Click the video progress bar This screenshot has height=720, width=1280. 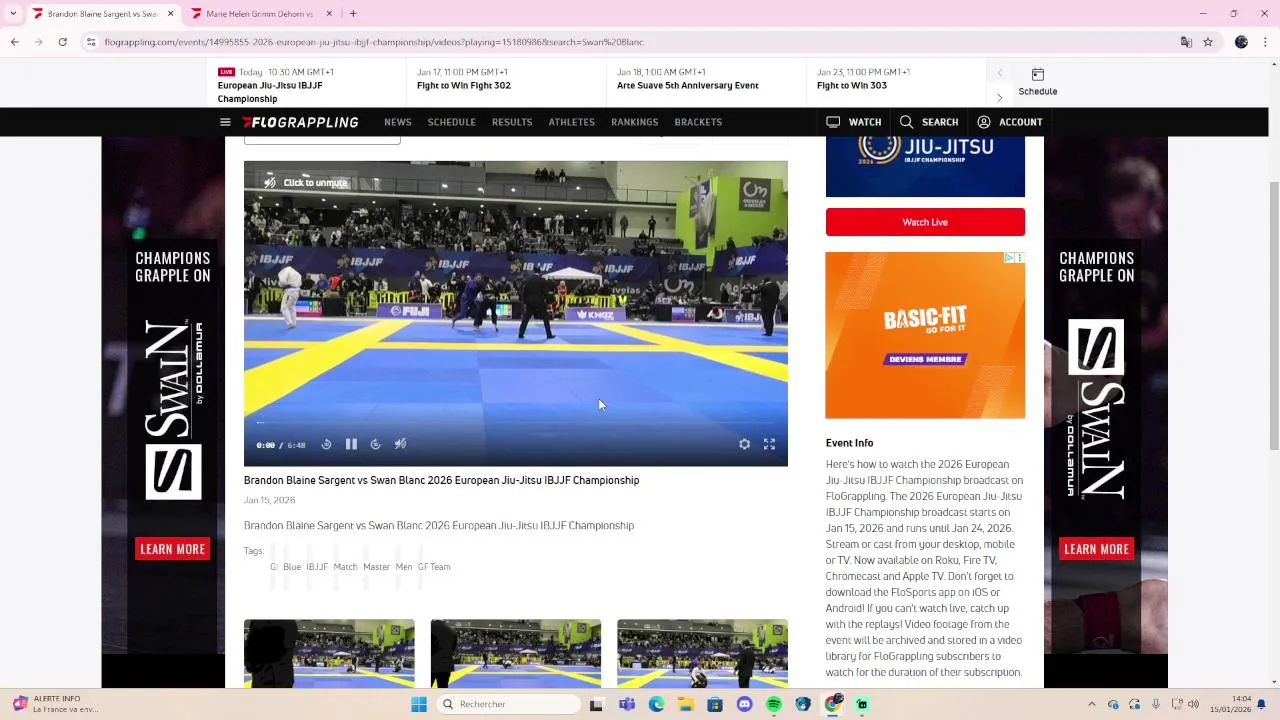[515, 424]
